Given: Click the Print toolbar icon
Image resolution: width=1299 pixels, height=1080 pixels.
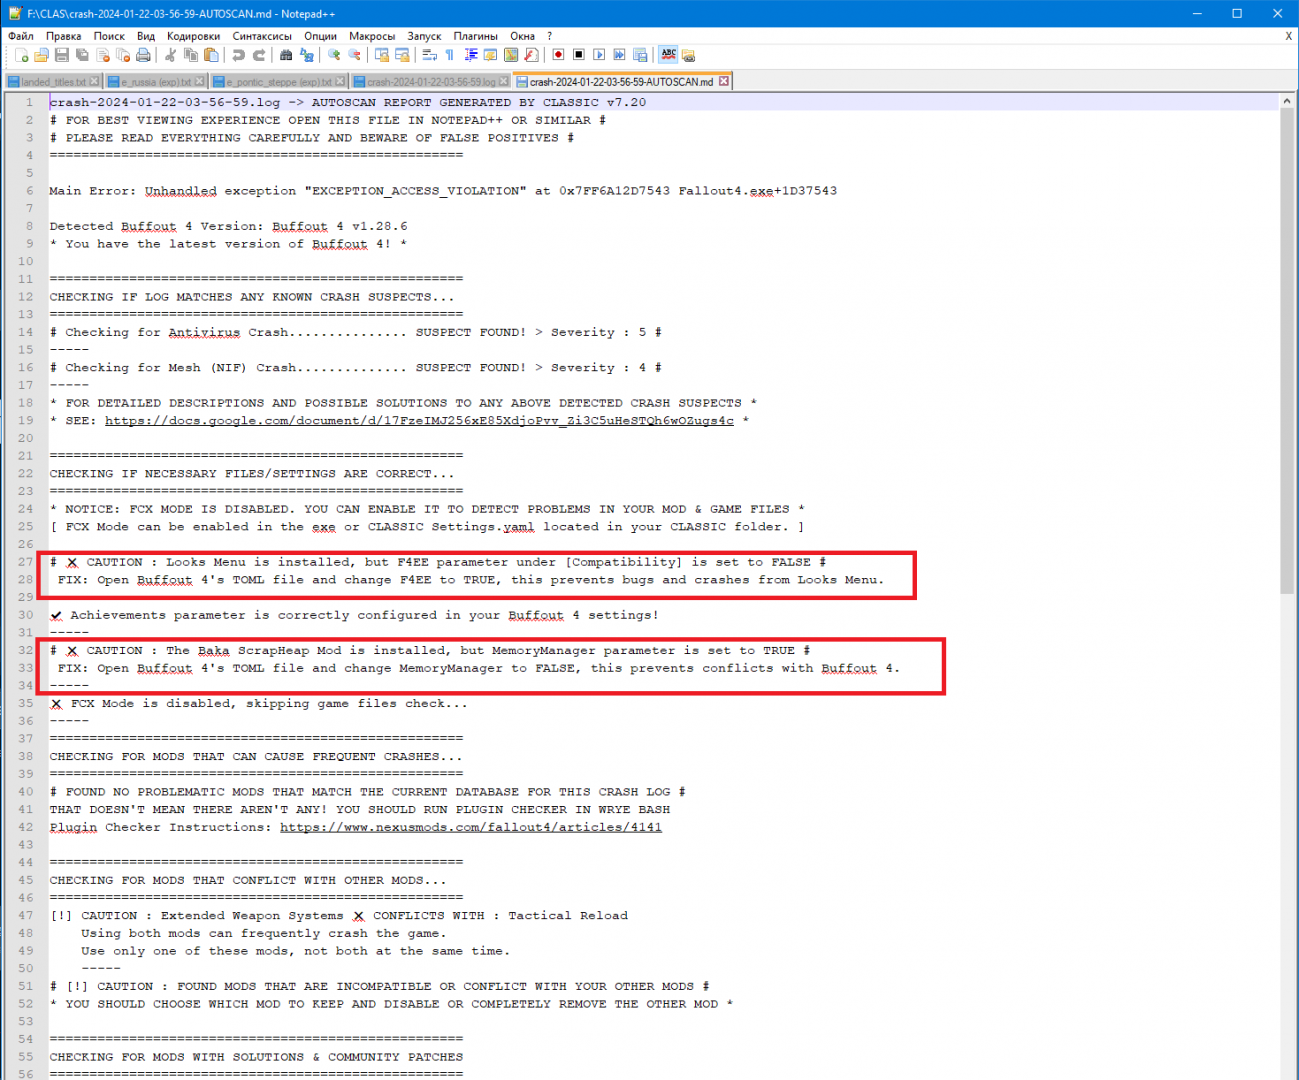Looking at the screenshot, I should point(143,55).
